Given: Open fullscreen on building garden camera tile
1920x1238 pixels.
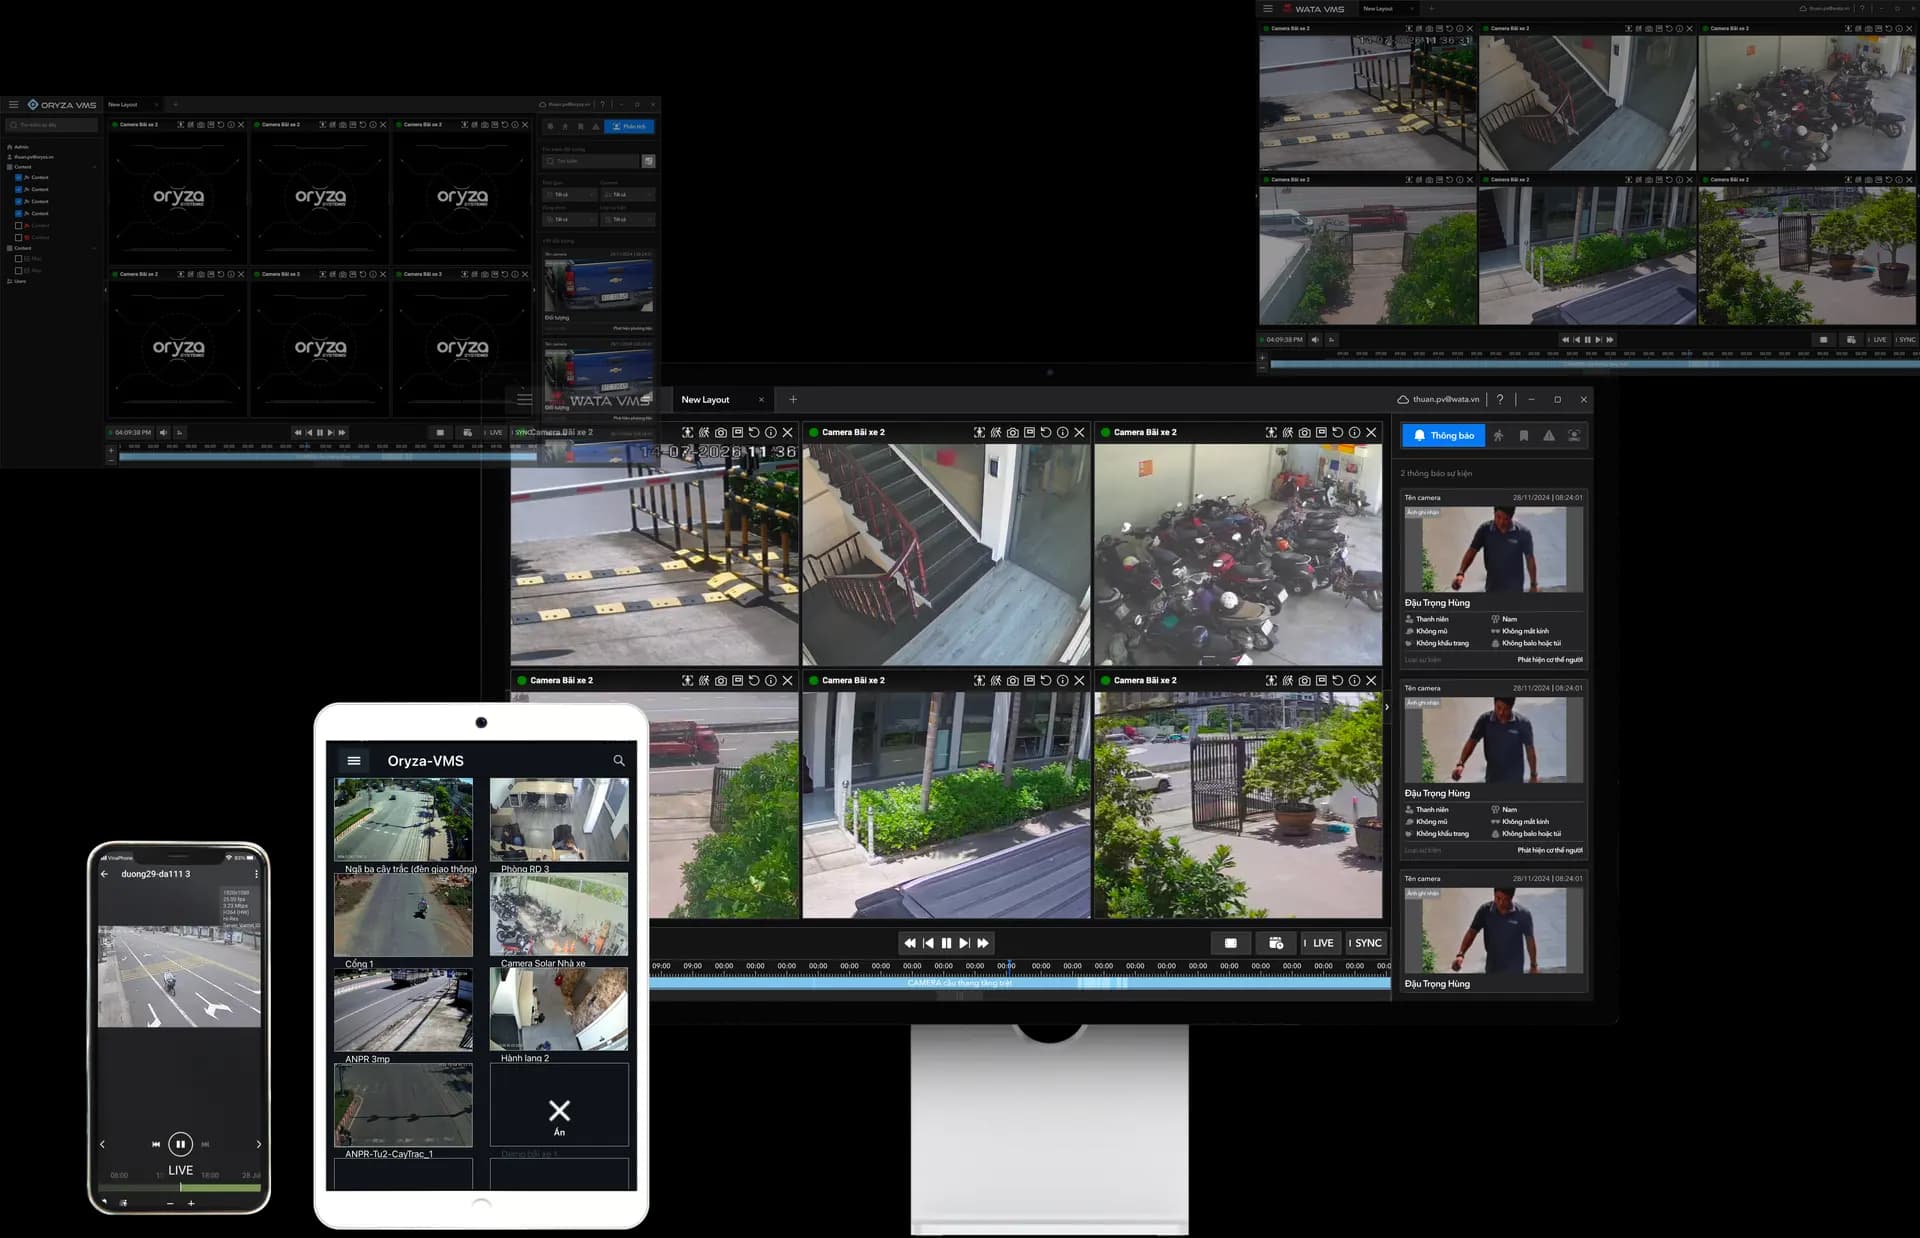Looking at the screenshot, I should click(x=979, y=680).
